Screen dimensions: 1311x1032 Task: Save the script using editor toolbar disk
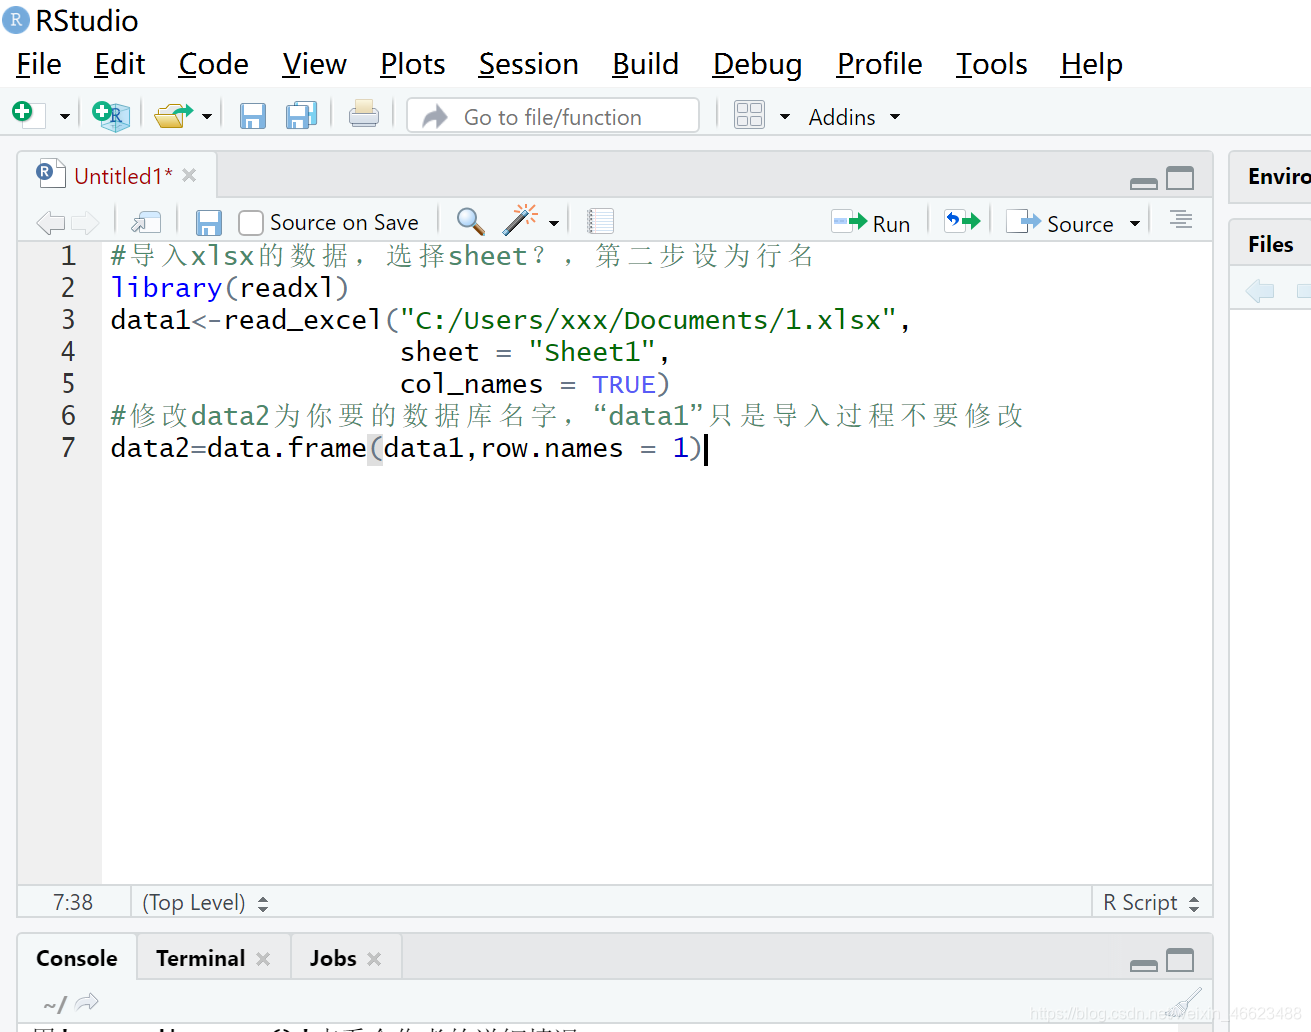coord(209,222)
